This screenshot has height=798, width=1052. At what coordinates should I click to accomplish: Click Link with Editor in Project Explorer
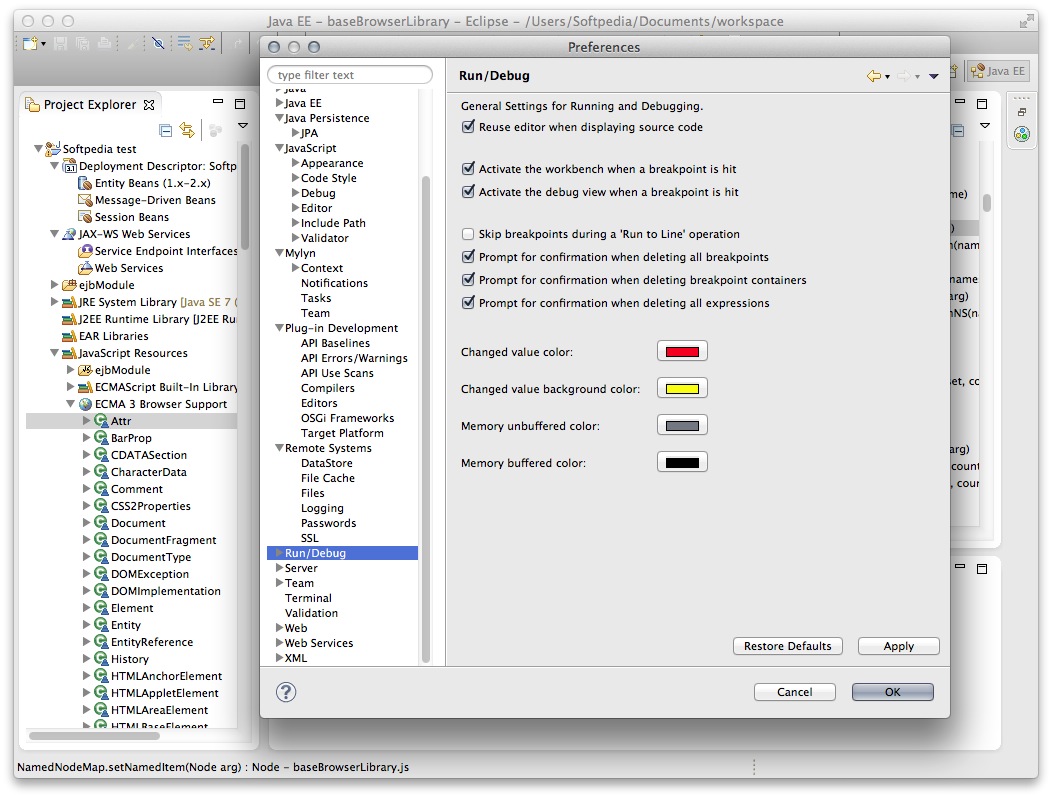189,130
